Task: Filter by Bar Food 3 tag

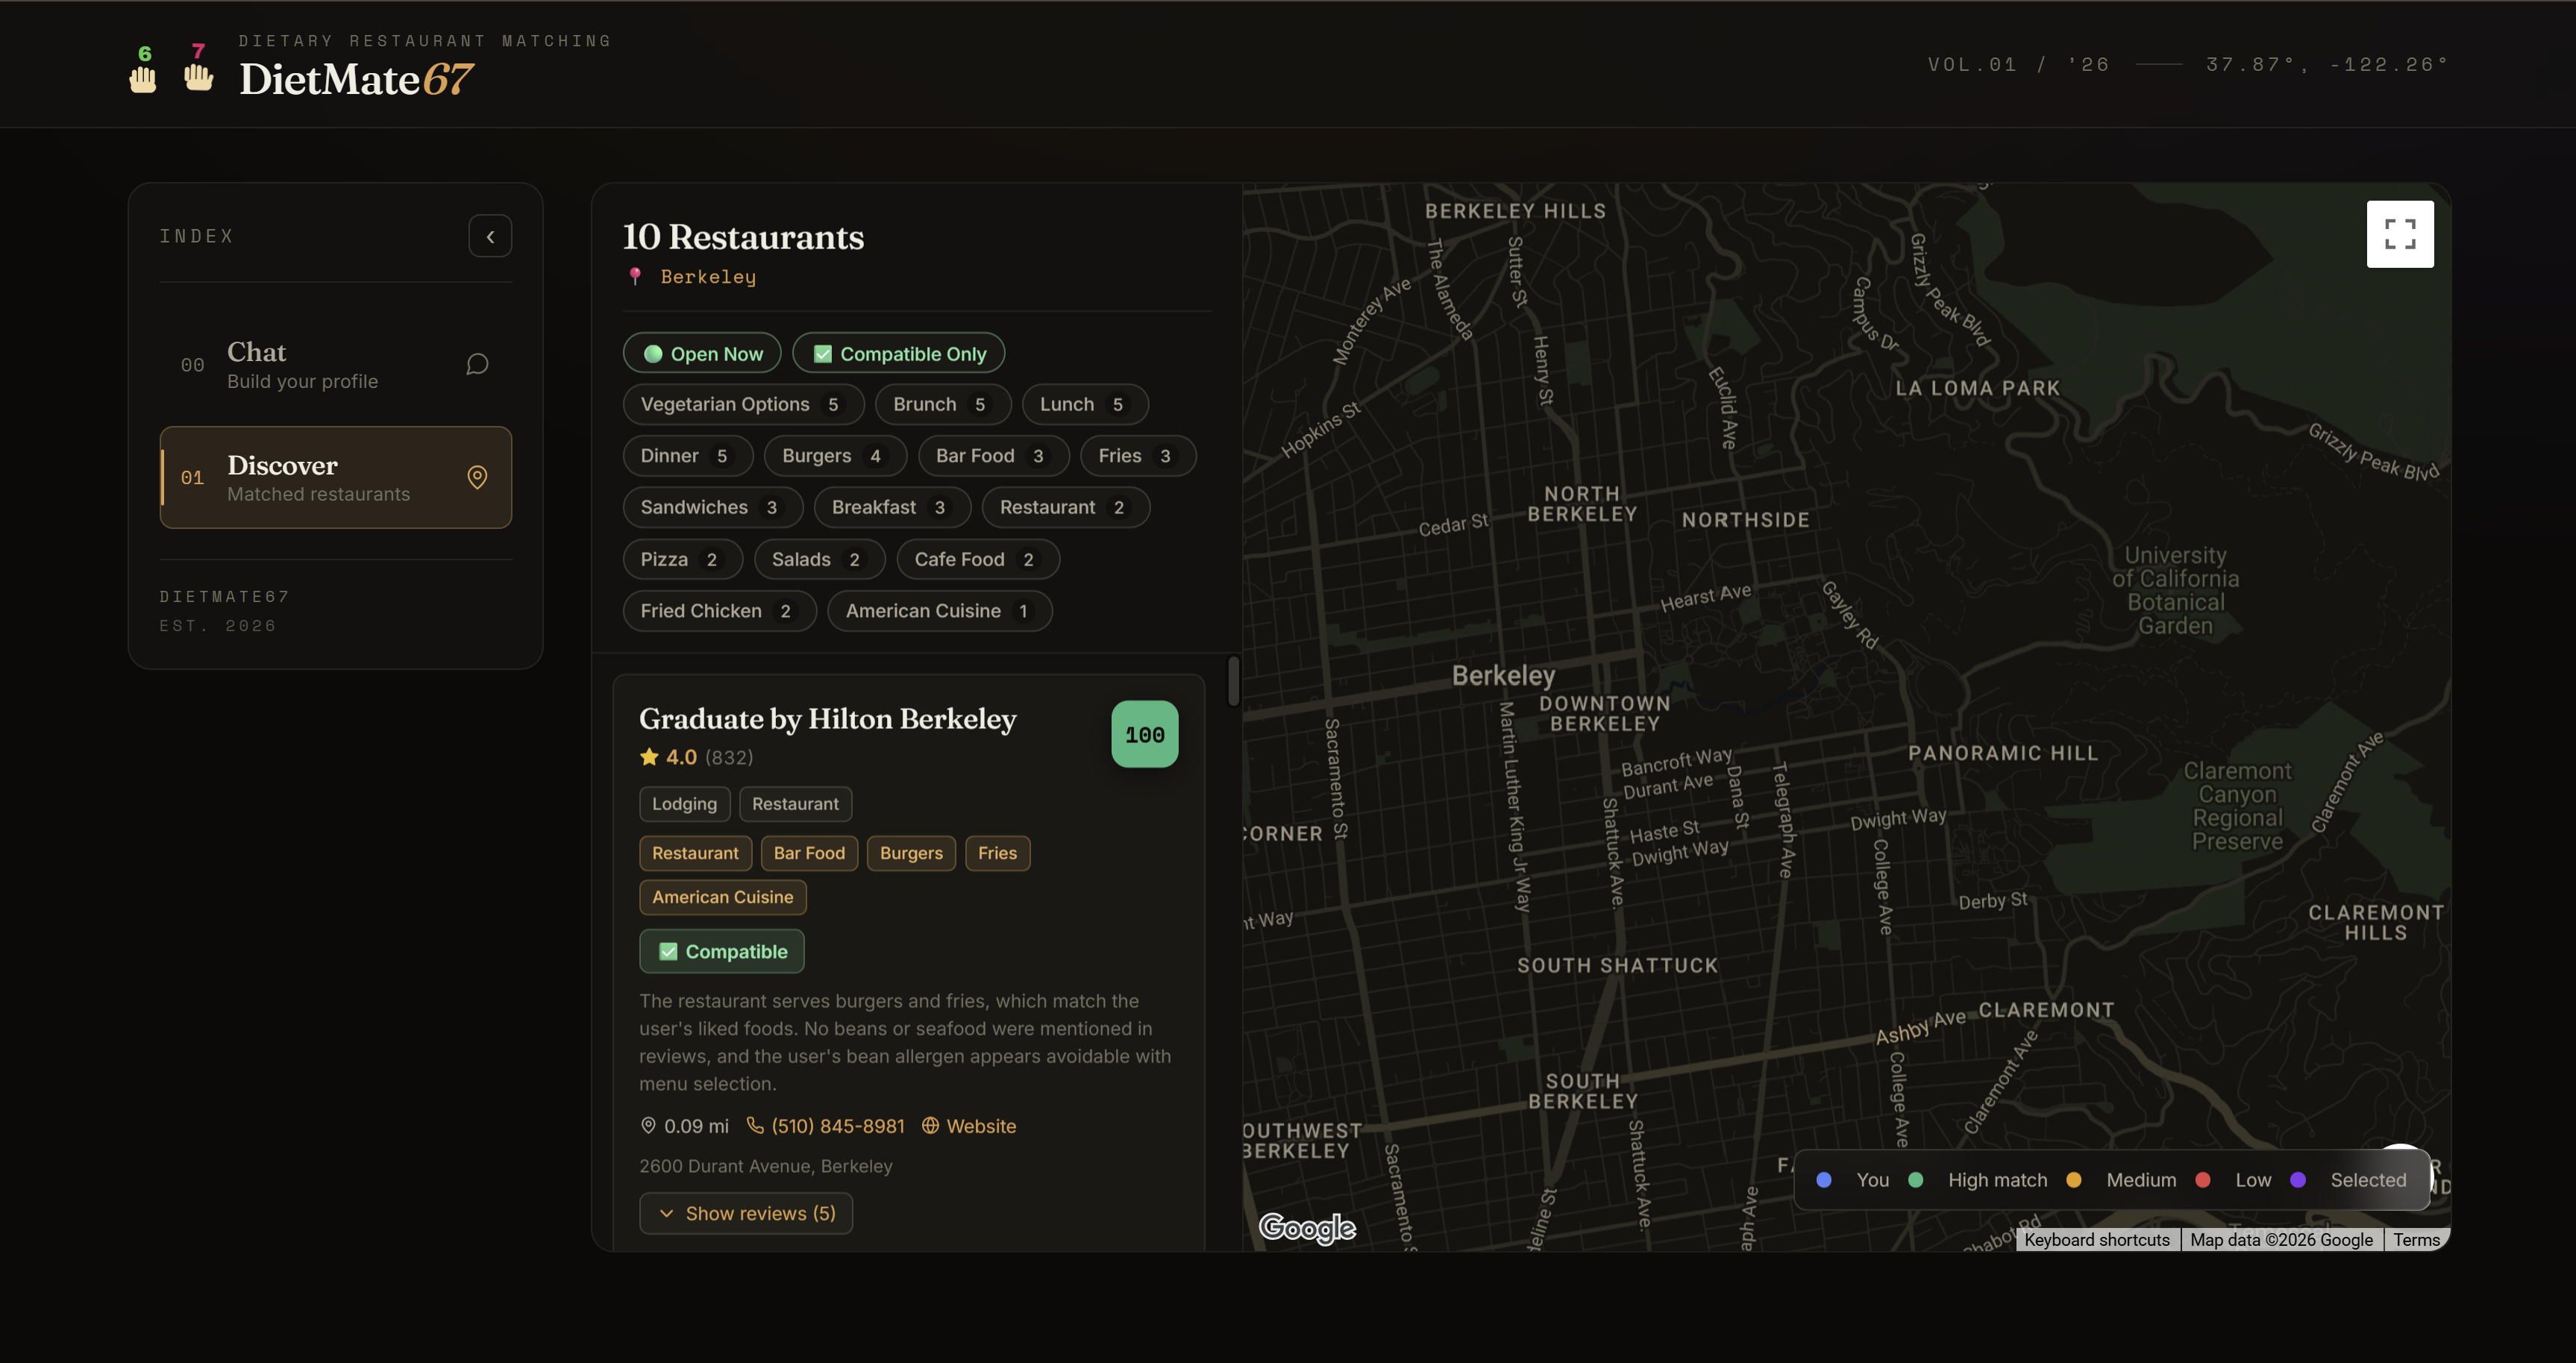Action: point(993,456)
